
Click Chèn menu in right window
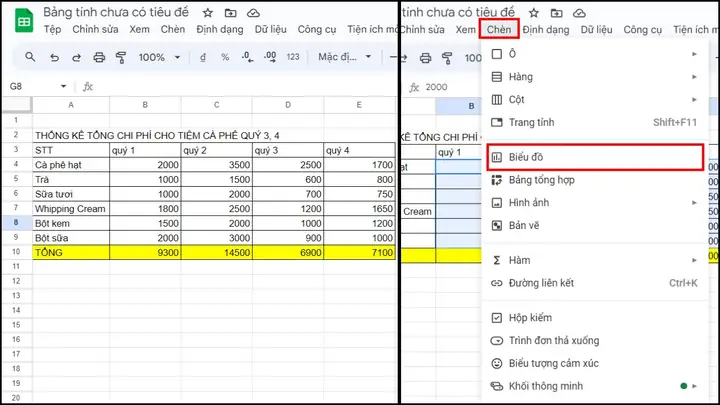(499, 29)
